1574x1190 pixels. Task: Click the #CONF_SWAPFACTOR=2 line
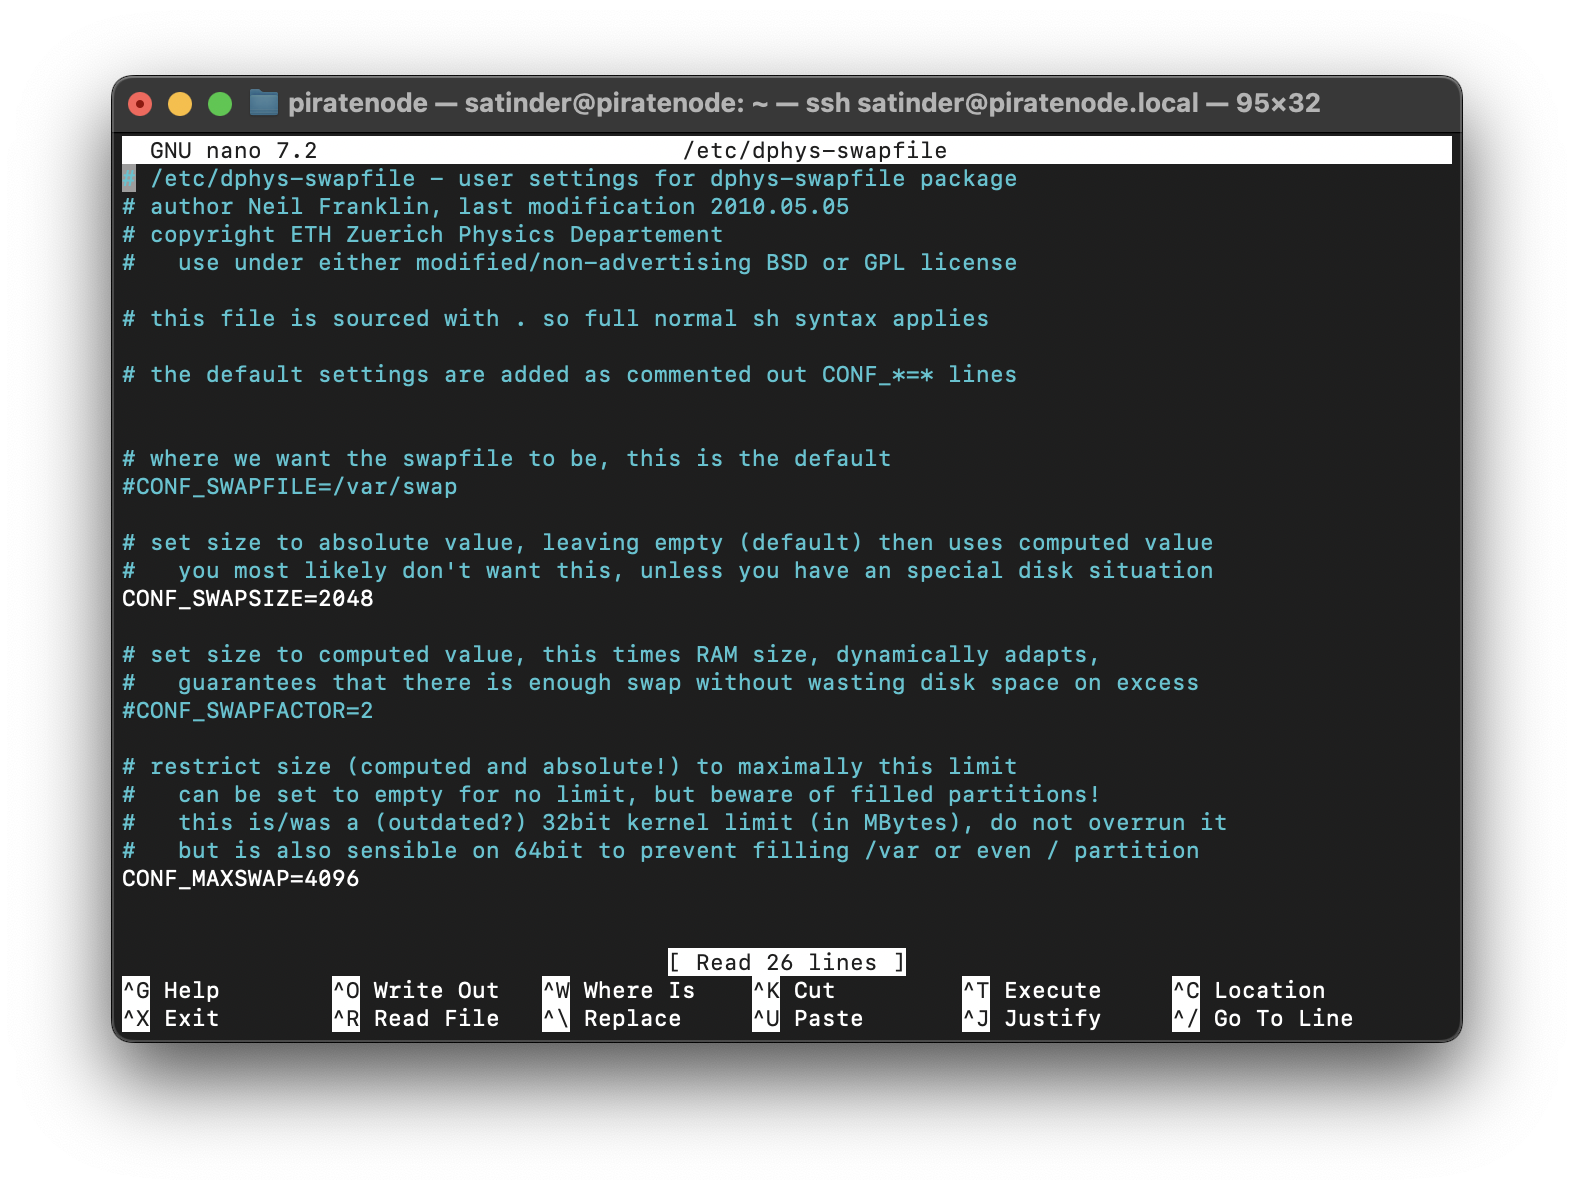pyautogui.click(x=248, y=710)
